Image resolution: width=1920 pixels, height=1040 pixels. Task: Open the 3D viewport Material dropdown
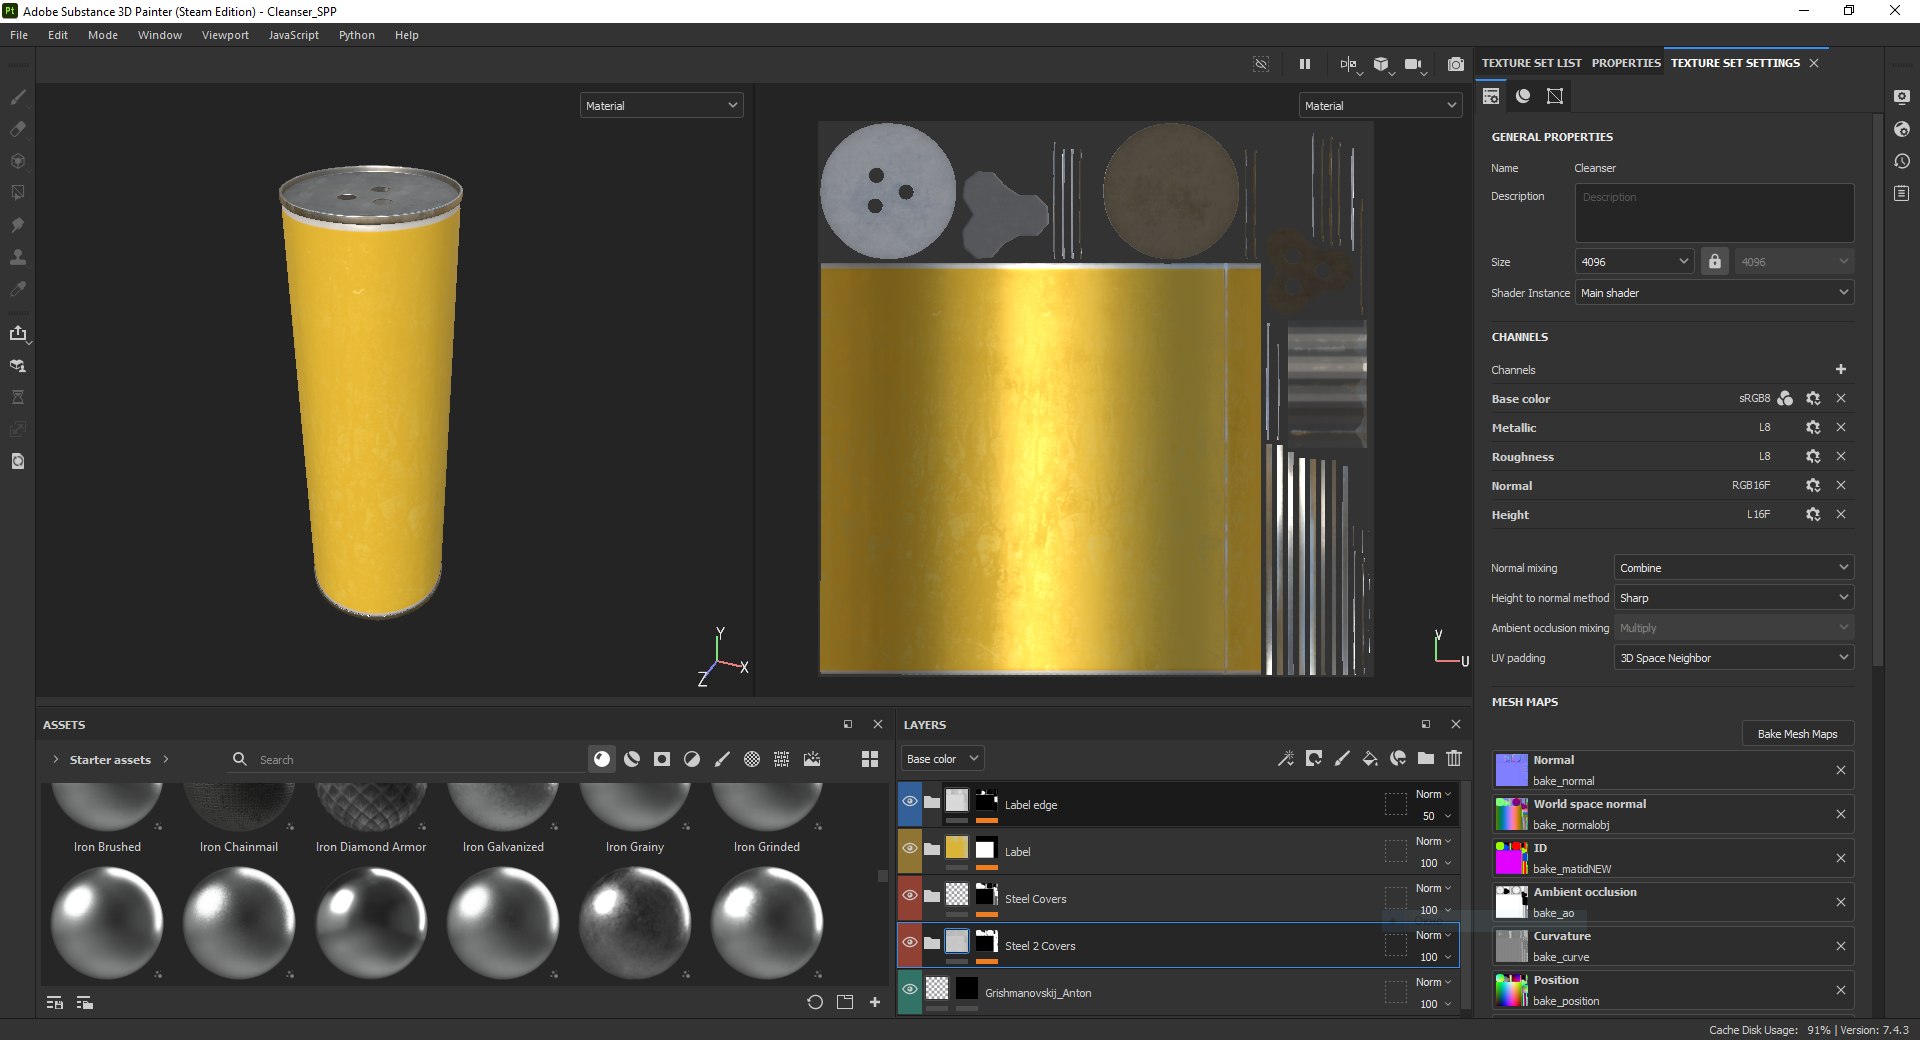click(x=661, y=105)
